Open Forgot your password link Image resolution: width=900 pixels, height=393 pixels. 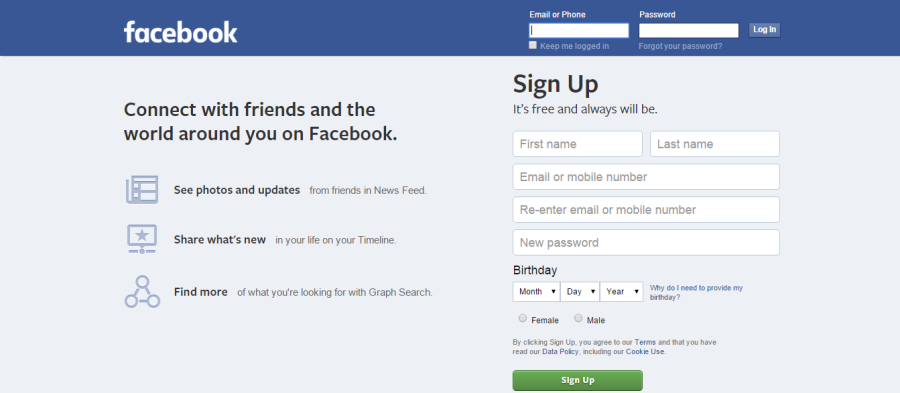tap(680, 46)
